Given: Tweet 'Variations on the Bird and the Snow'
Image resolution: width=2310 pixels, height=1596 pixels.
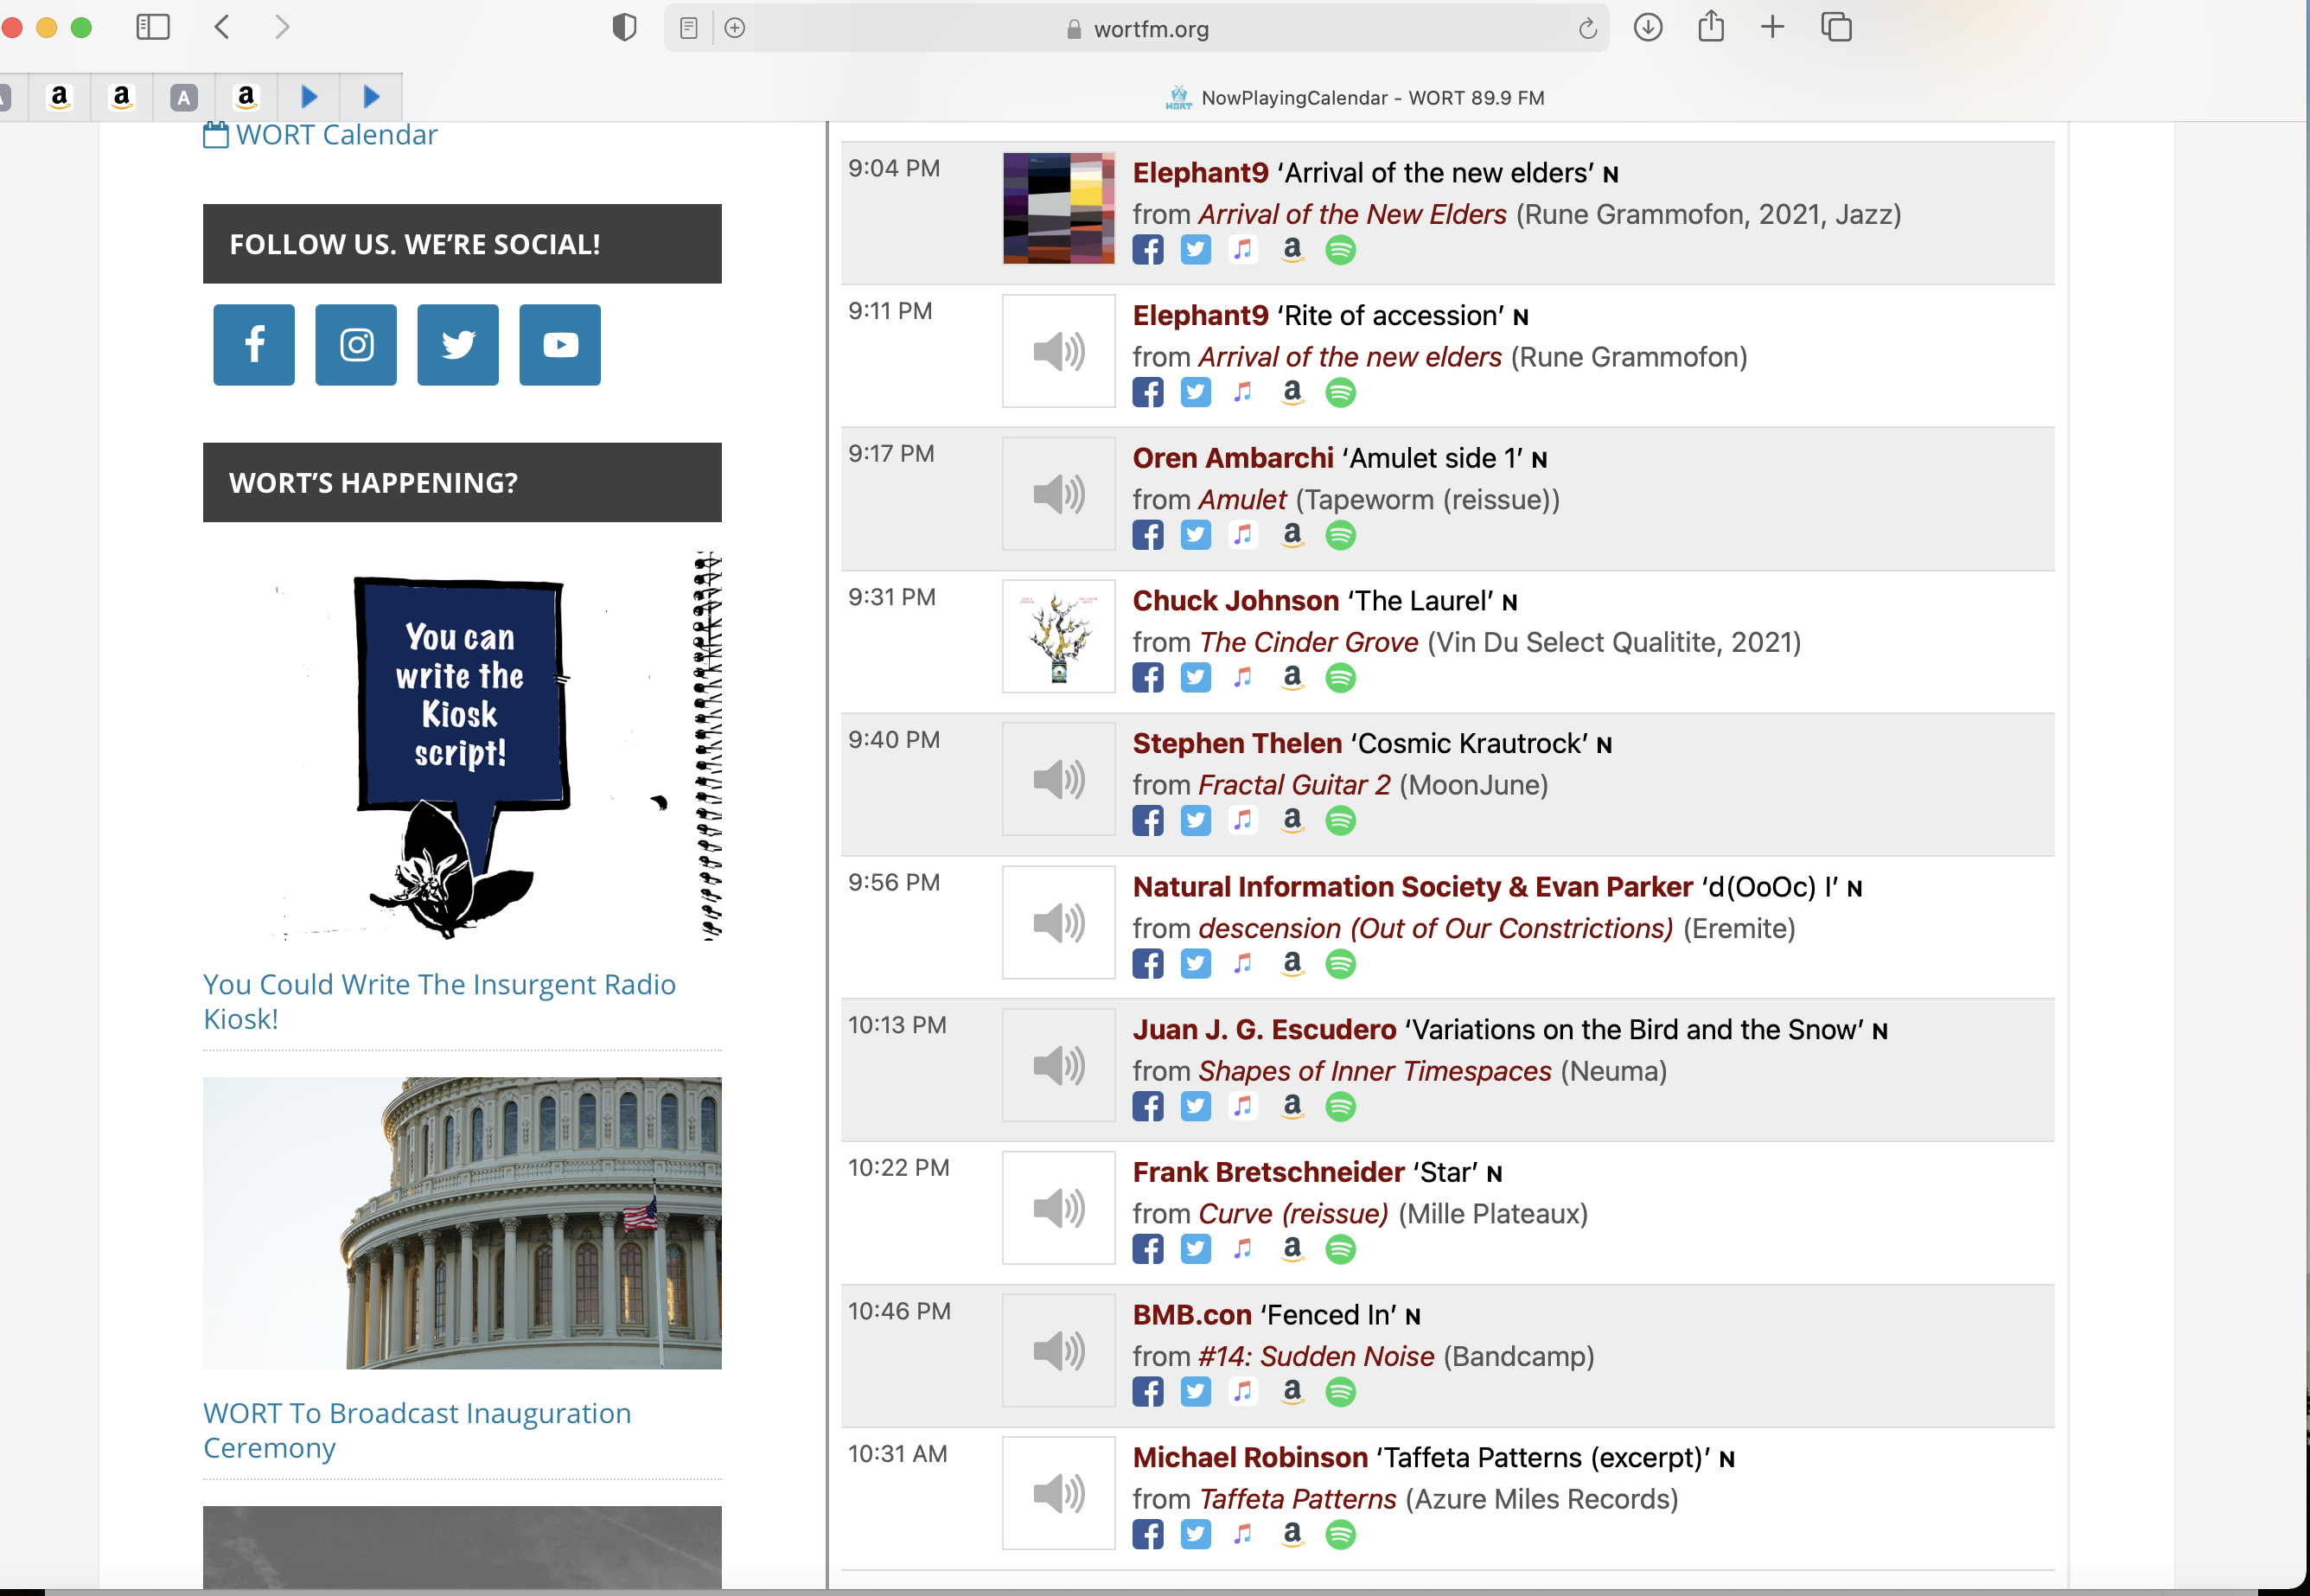Looking at the screenshot, I should click(x=1196, y=1107).
